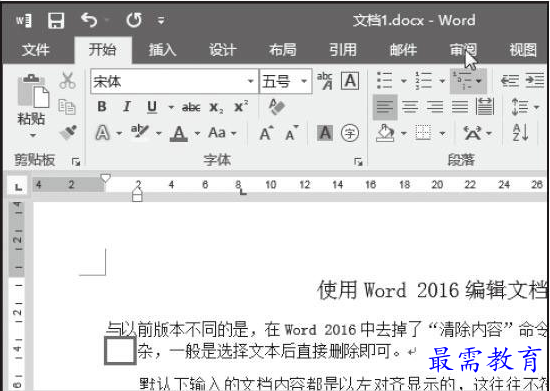Decrease font size with the shrink button
Image resolution: width=550 pixels, height=391 pixels.
click(x=291, y=133)
